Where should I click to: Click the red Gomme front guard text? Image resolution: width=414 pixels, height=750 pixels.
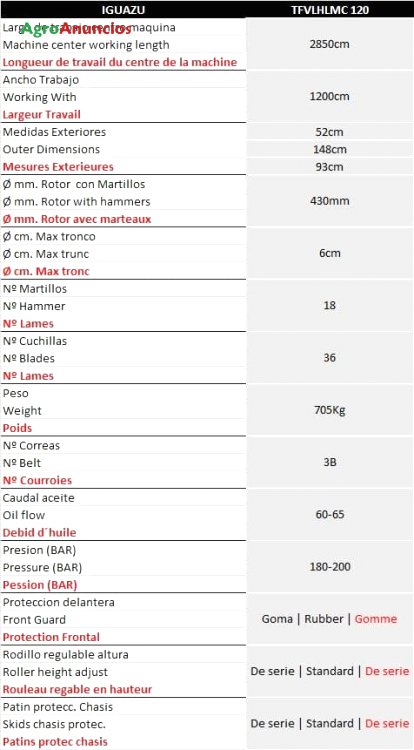tap(376, 619)
